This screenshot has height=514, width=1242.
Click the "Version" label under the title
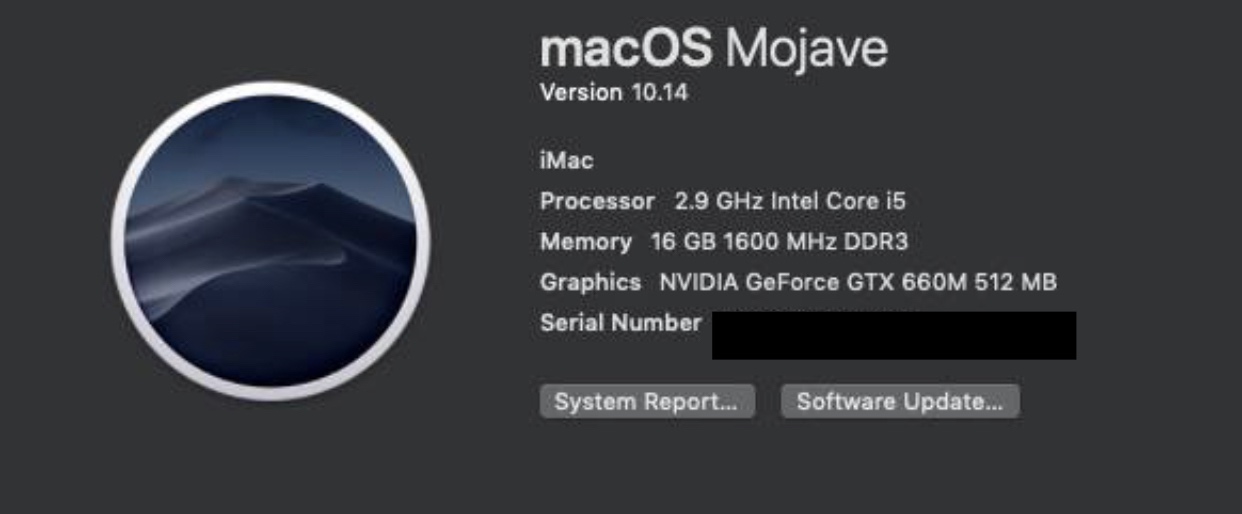click(x=581, y=93)
